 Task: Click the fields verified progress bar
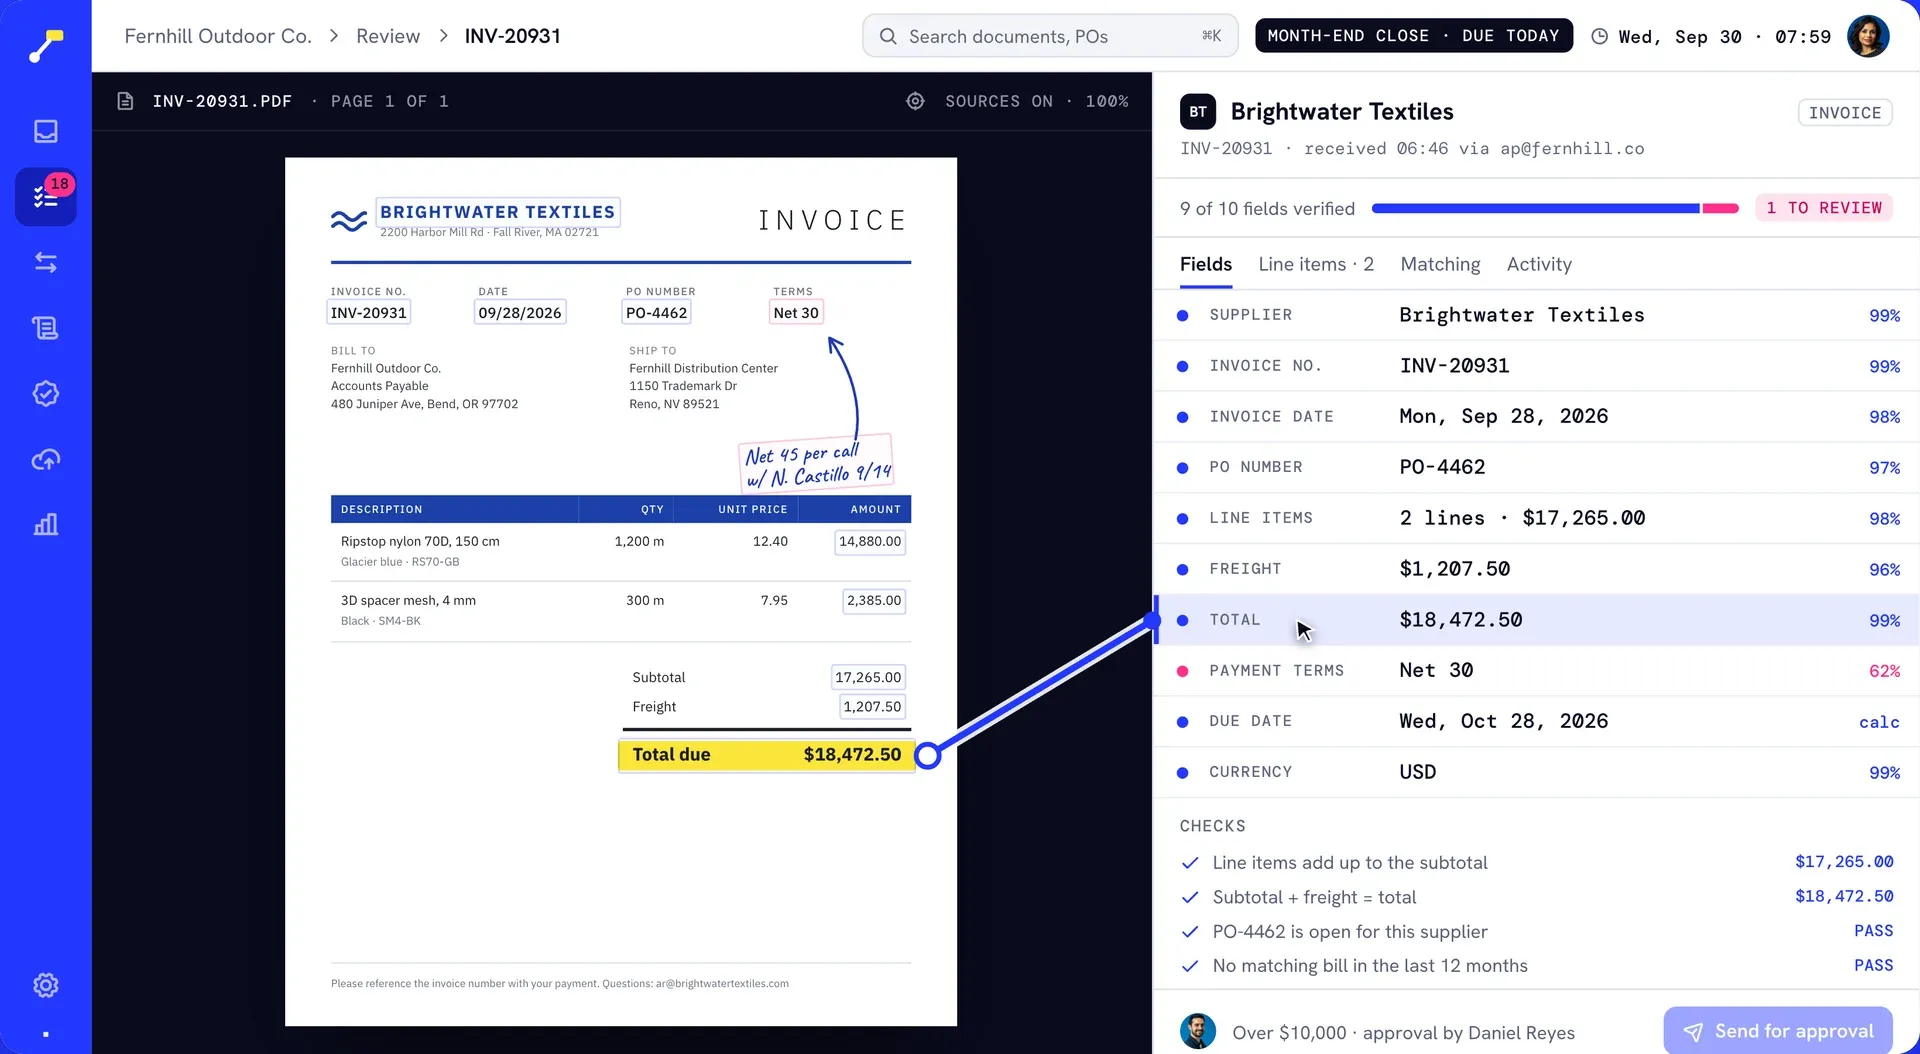(x=1555, y=208)
